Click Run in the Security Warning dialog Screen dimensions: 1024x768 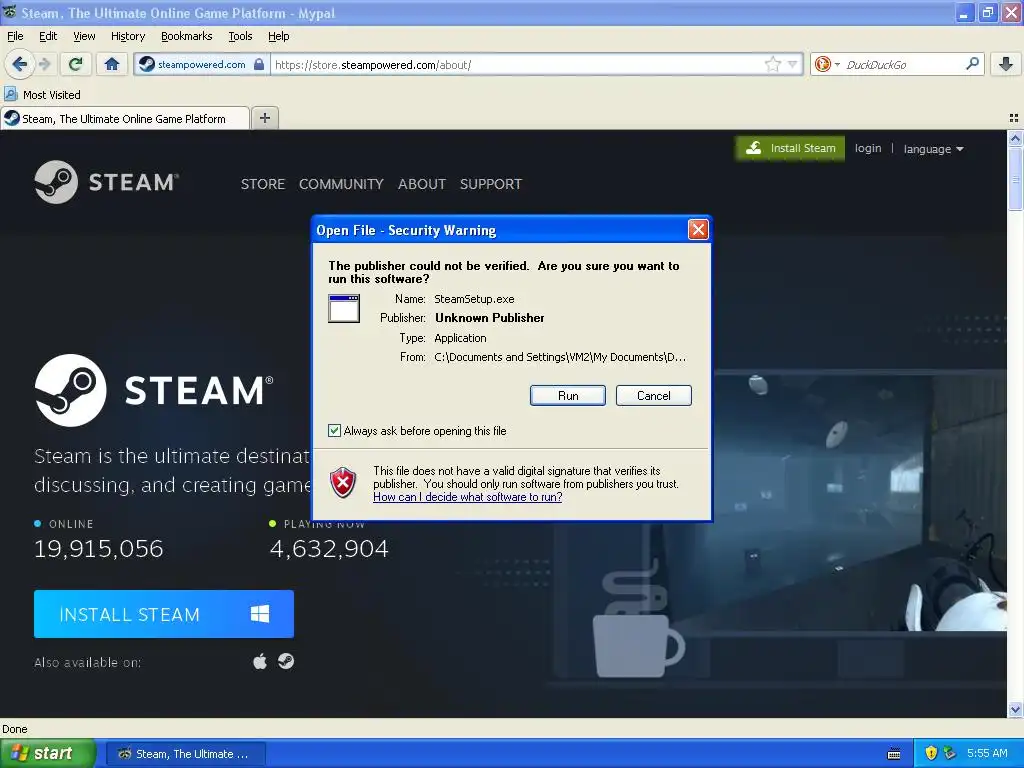point(568,396)
